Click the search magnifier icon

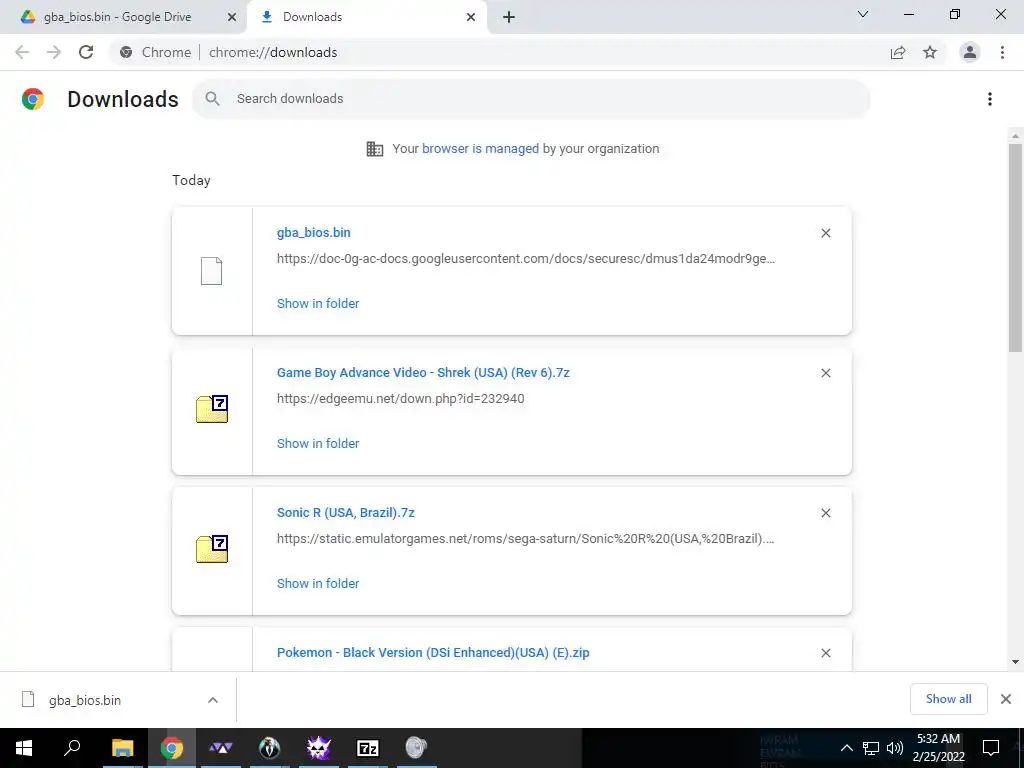[x=212, y=99]
